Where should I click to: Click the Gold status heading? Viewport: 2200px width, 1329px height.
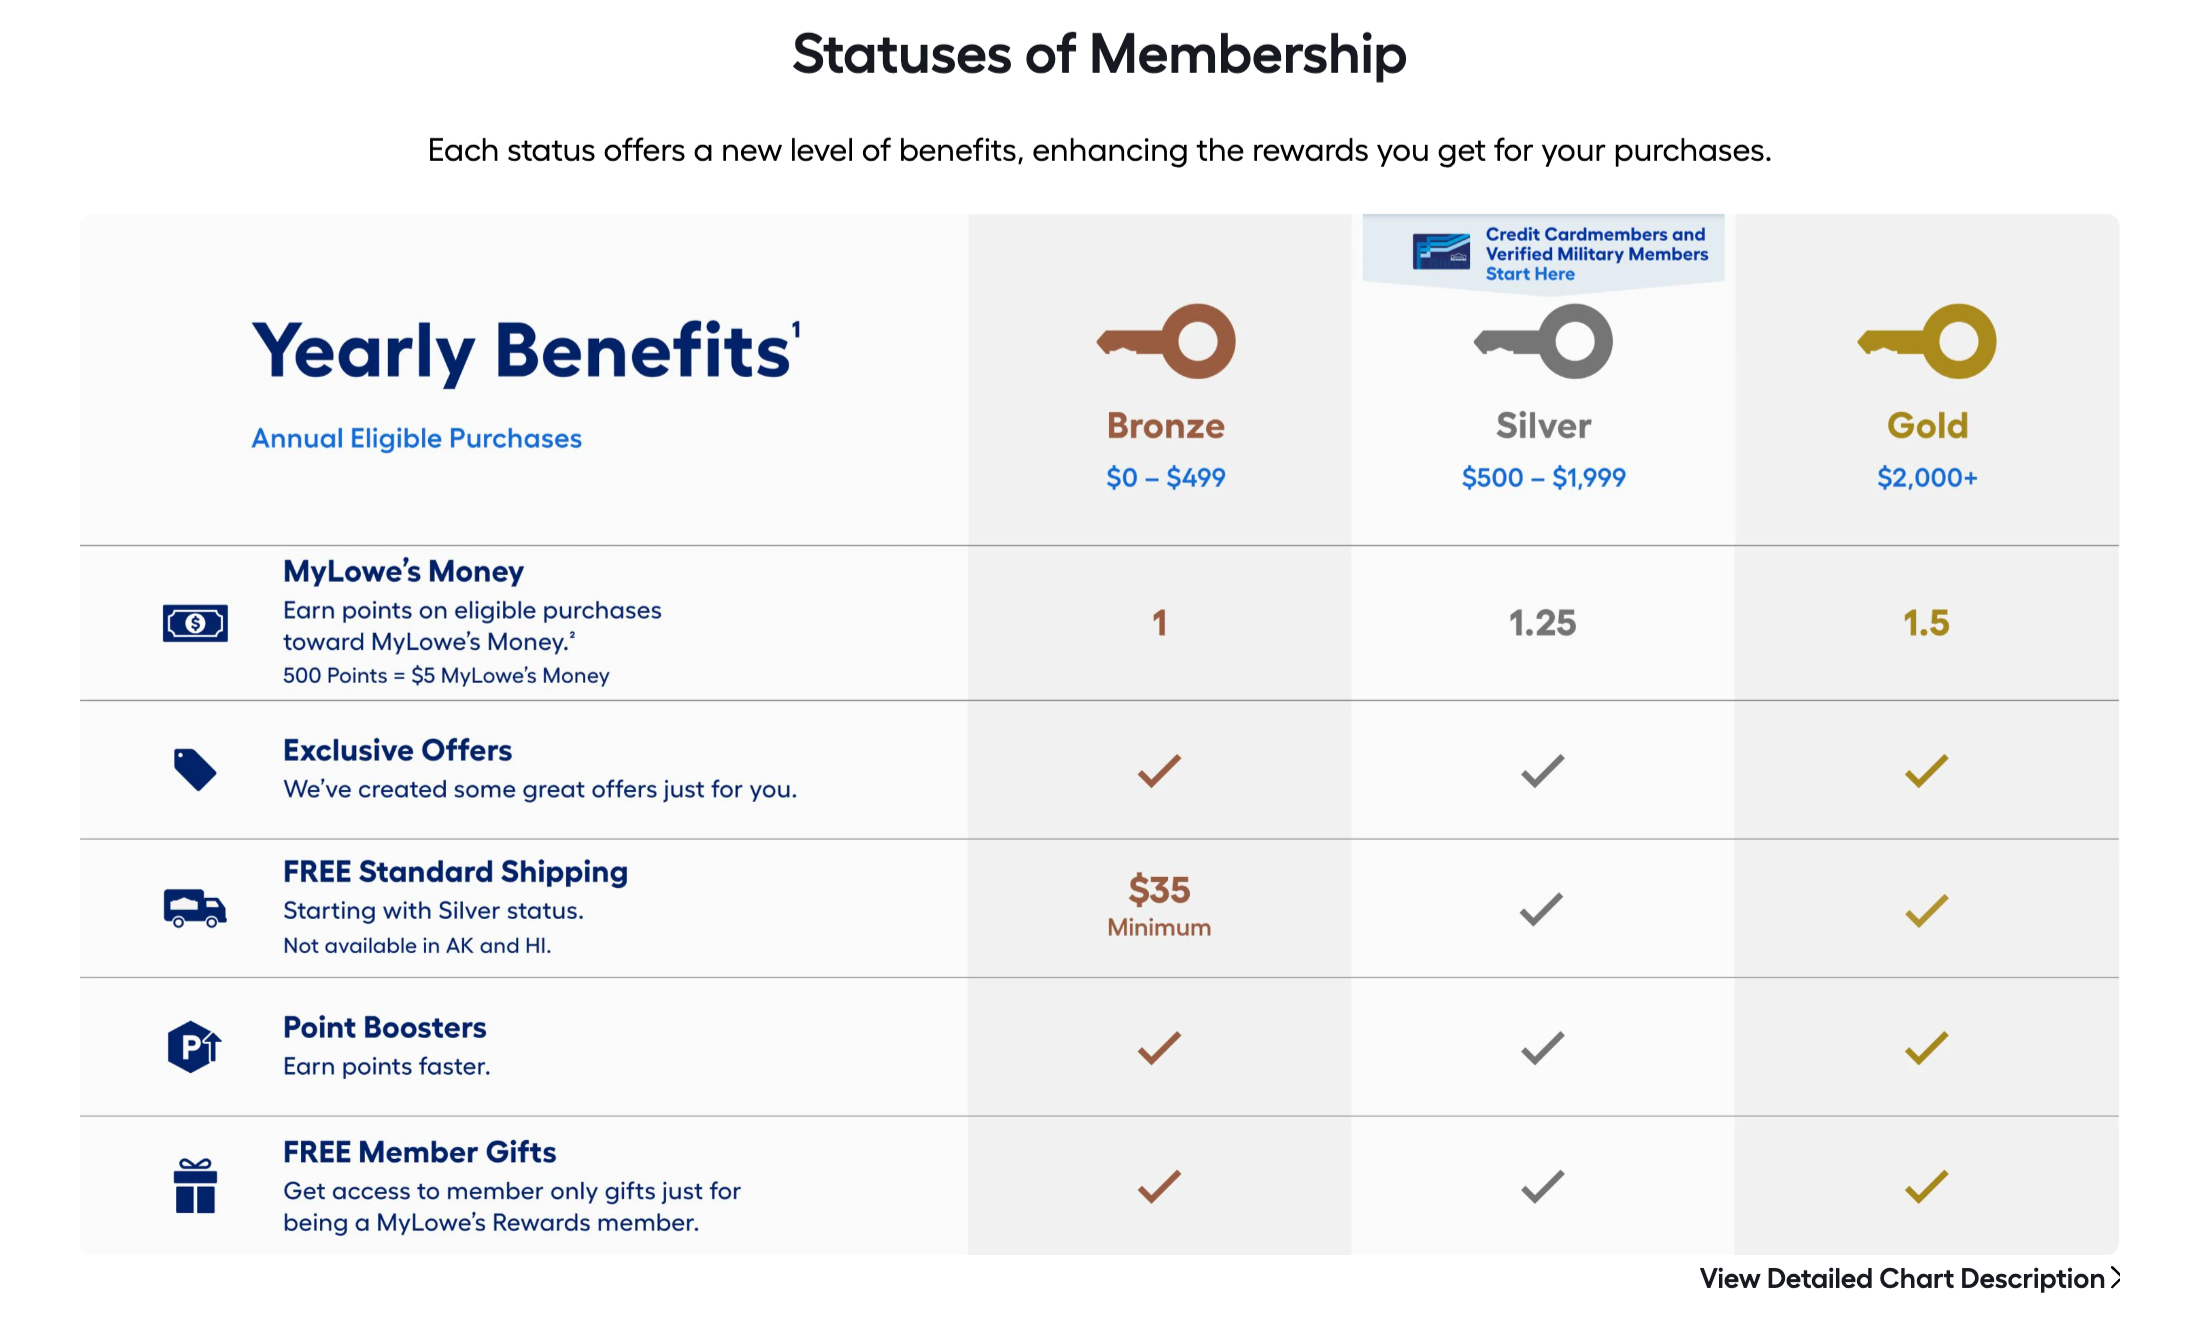(x=1927, y=426)
